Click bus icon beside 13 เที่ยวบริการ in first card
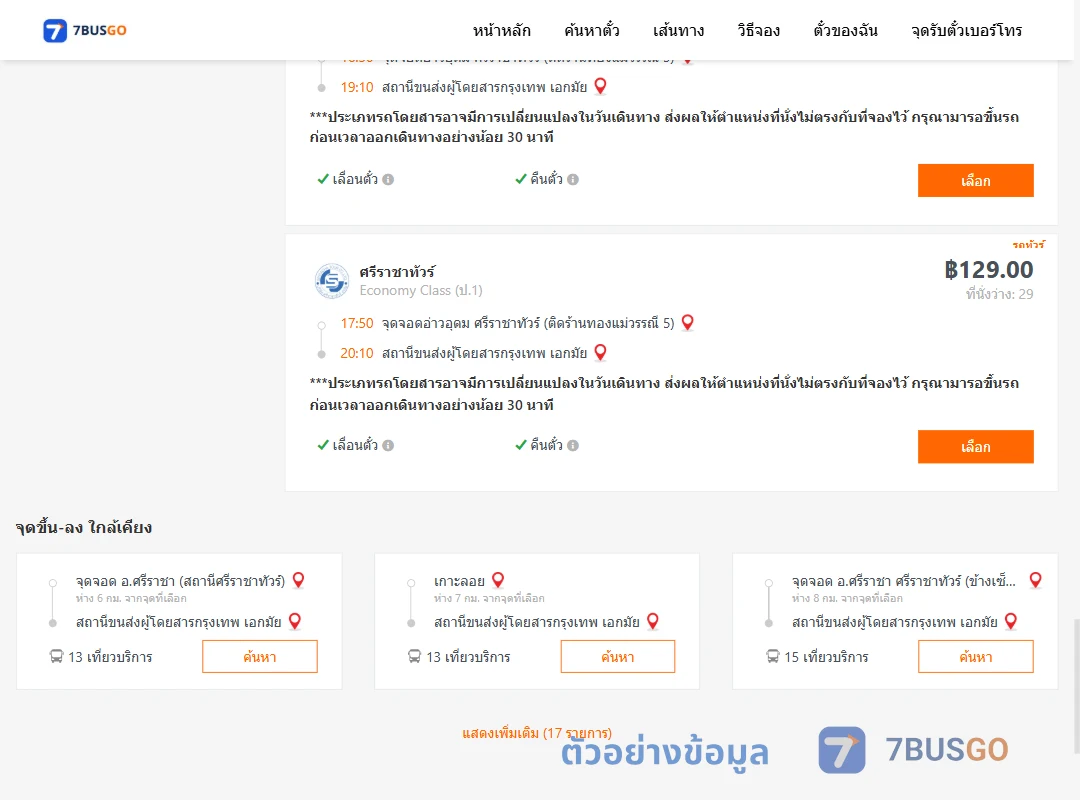The height and width of the screenshot is (800, 1080). (x=56, y=657)
